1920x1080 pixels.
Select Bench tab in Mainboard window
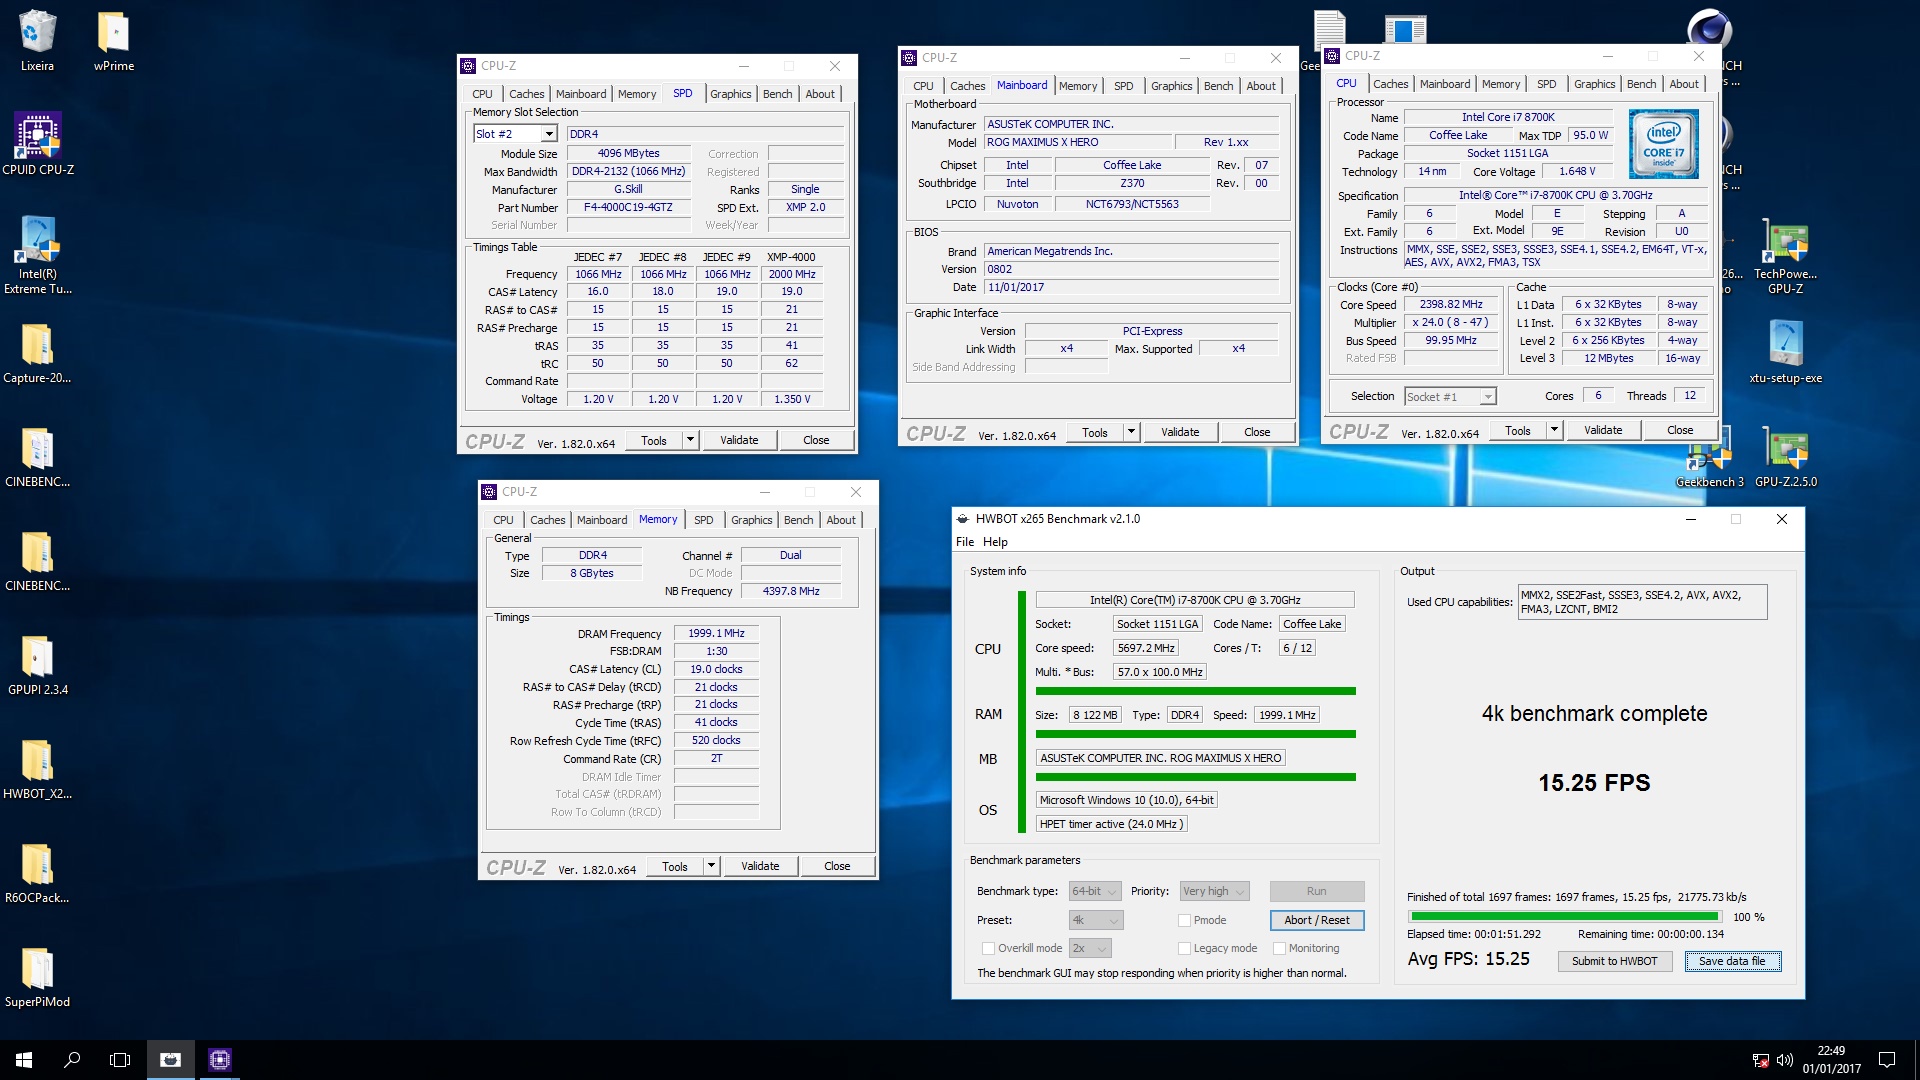click(x=1218, y=86)
